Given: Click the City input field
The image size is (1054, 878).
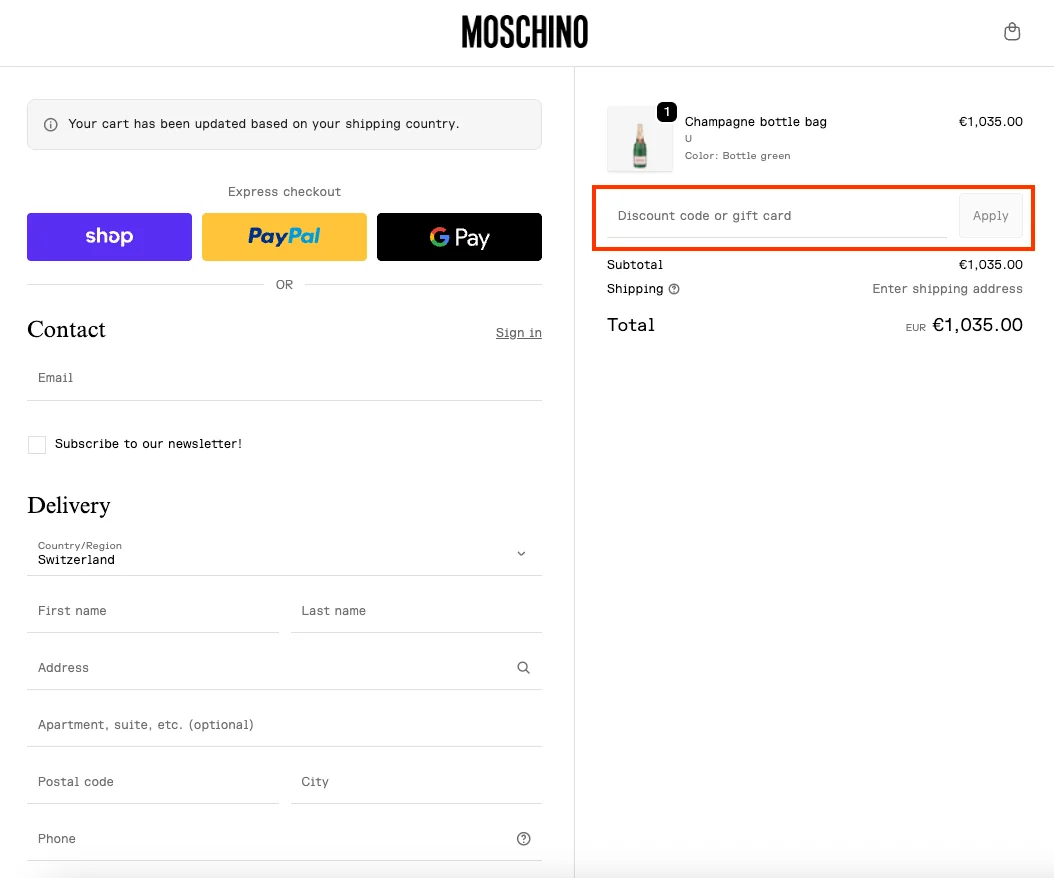Looking at the screenshot, I should tap(416, 781).
